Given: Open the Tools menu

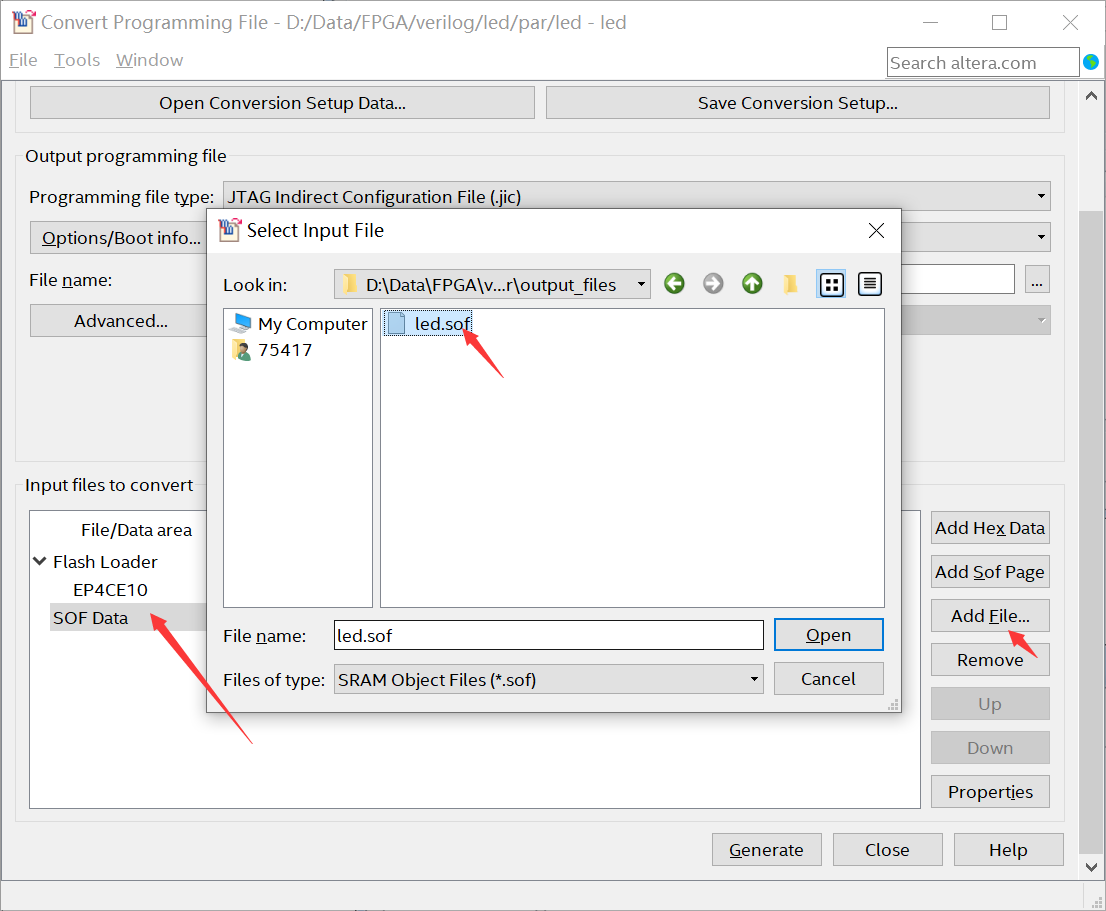Looking at the screenshot, I should (x=77, y=61).
